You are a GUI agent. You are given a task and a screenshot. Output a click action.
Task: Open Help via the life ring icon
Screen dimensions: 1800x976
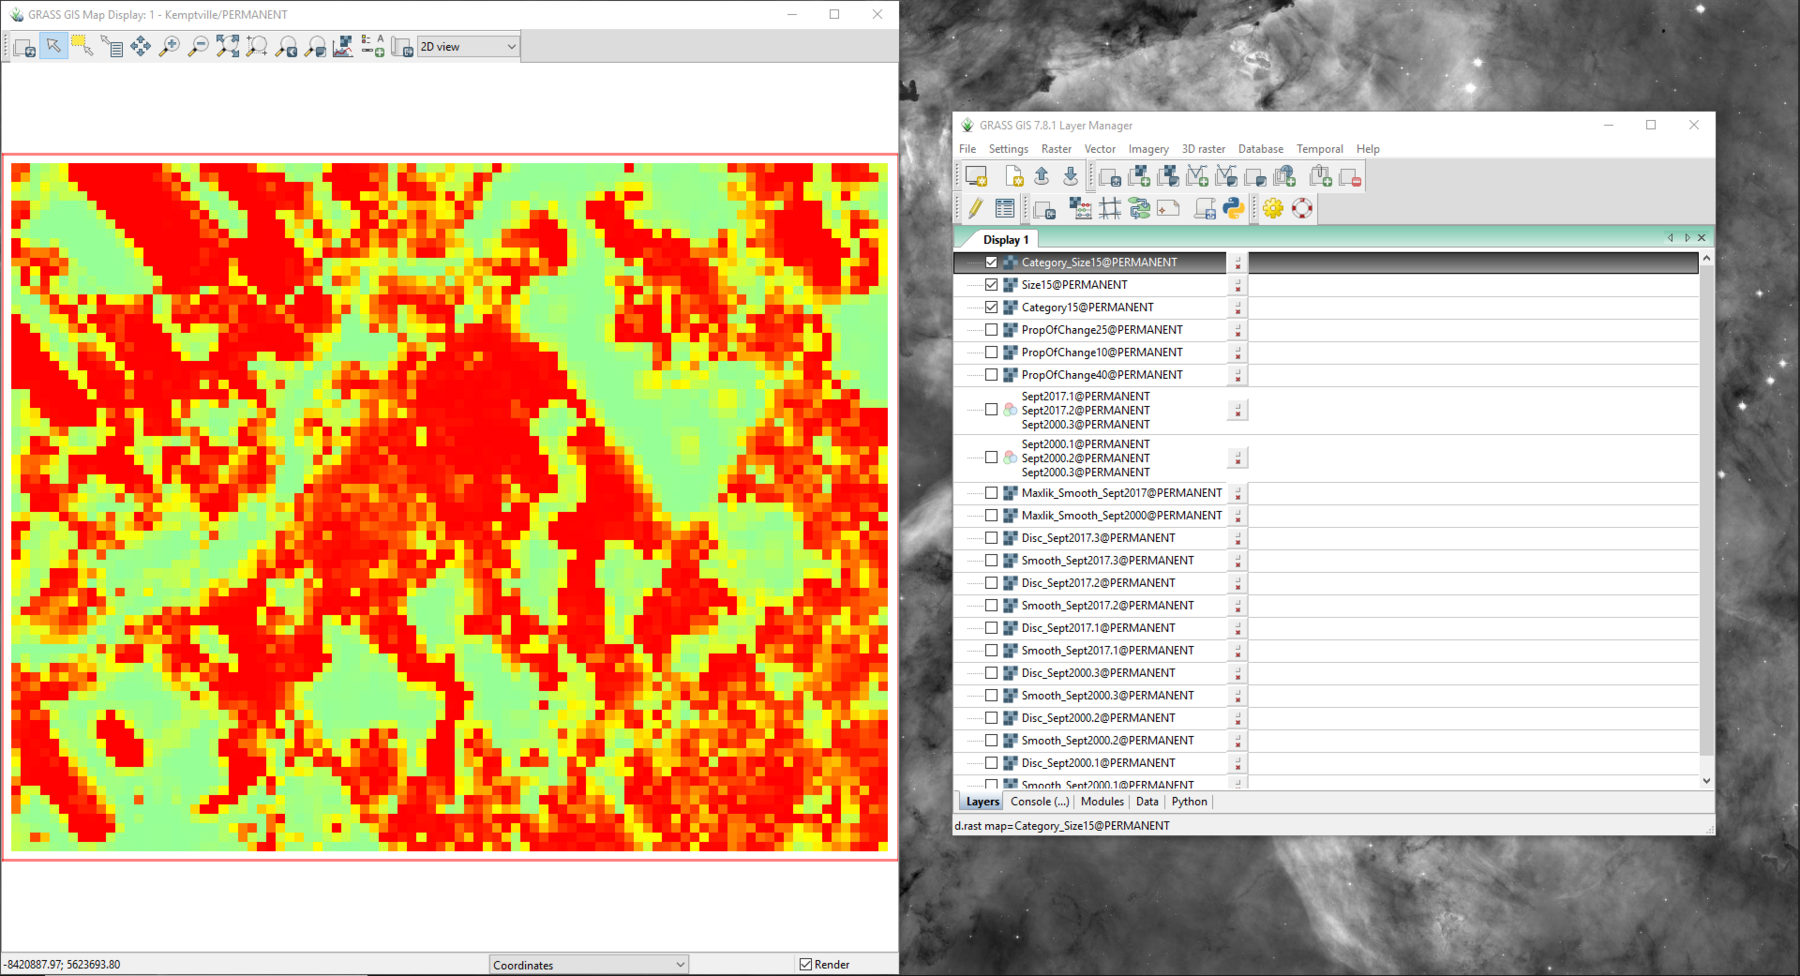coord(1301,208)
